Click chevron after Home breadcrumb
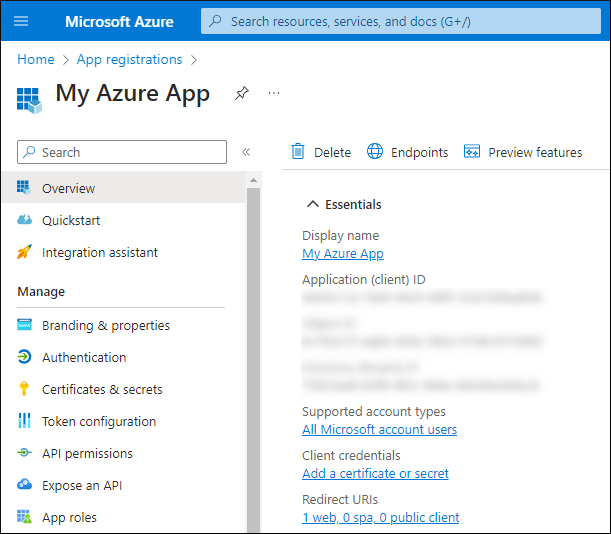This screenshot has width=611, height=534. tap(65, 60)
